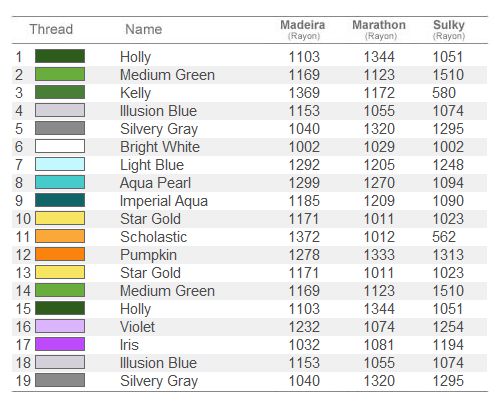This screenshot has height=402, width=500.
Task: Click Madeira code 1372 for Scholastic
Action: pyautogui.click(x=304, y=237)
